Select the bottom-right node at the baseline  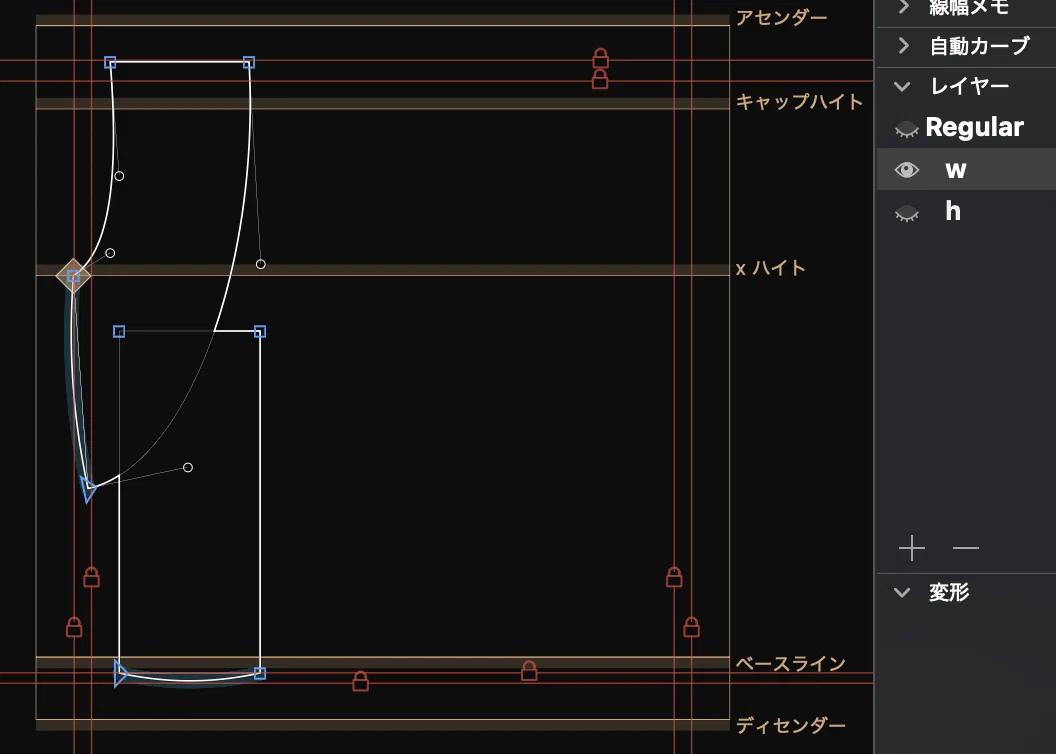tap(260, 673)
